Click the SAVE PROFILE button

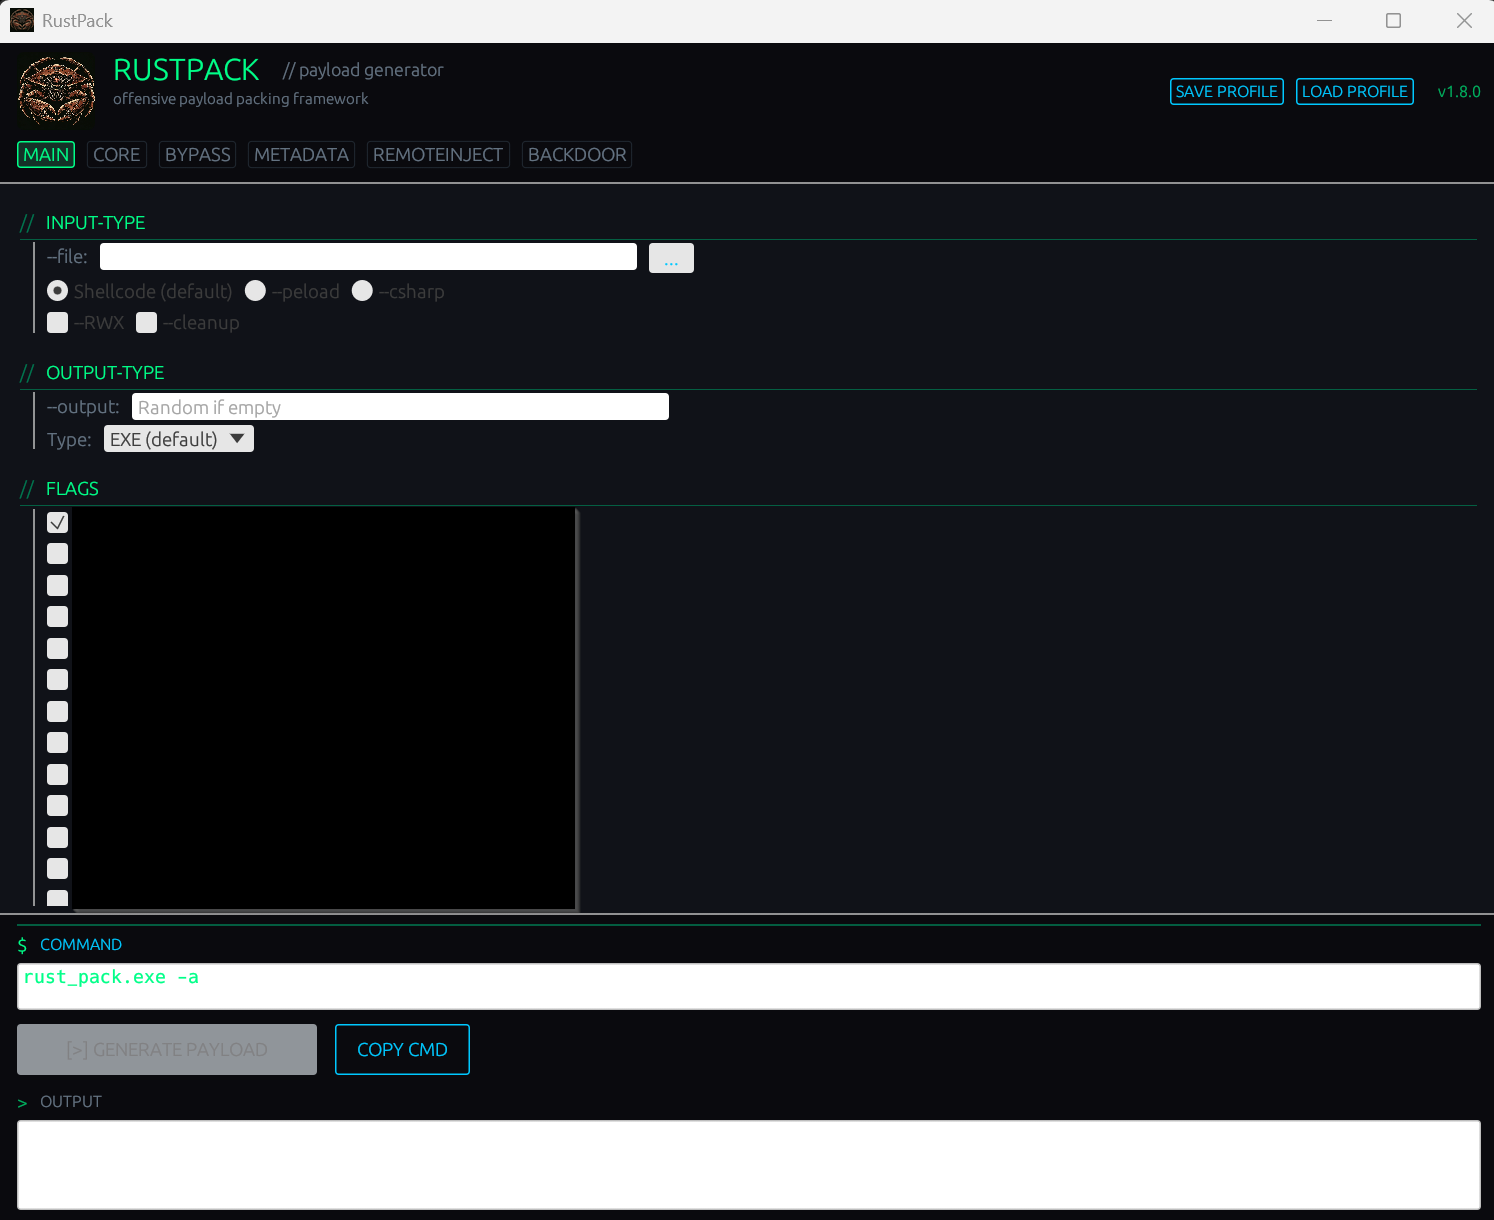click(x=1227, y=91)
